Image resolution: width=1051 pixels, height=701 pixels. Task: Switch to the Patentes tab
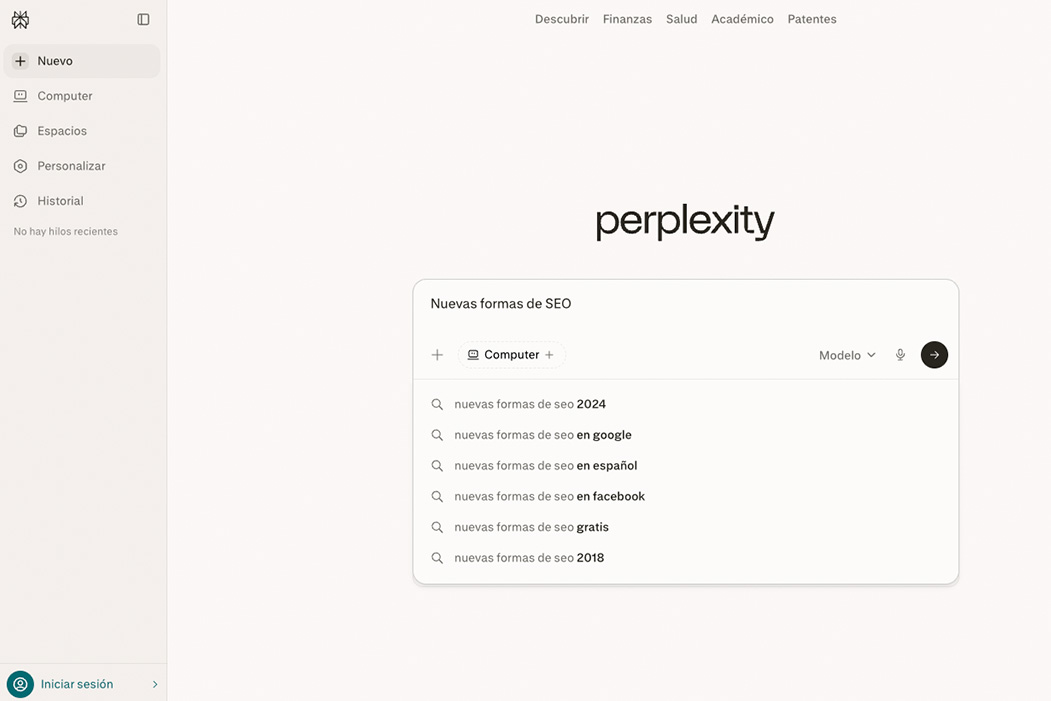pyautogui.click(x=811, y=18)
